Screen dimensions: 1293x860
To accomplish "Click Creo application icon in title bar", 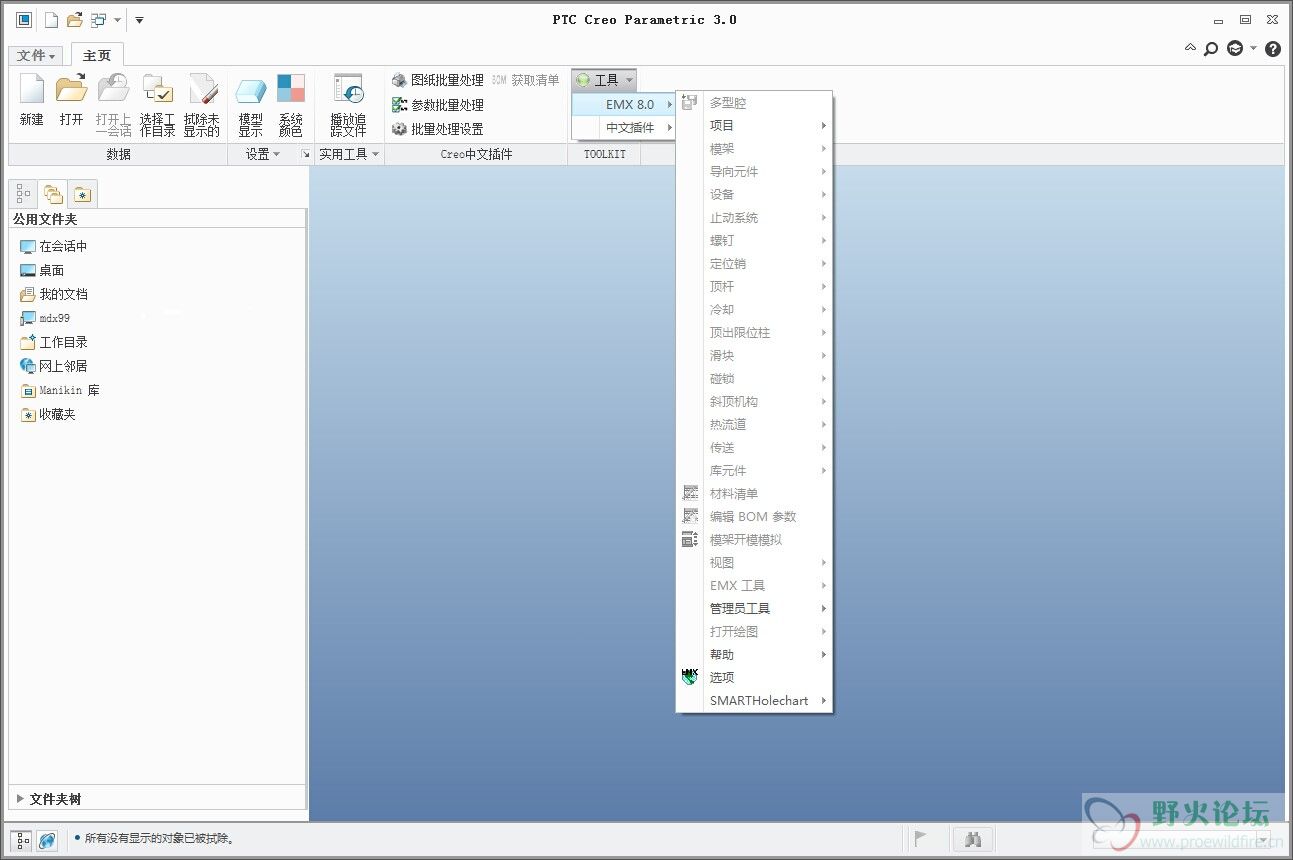I will coord(24,20).
